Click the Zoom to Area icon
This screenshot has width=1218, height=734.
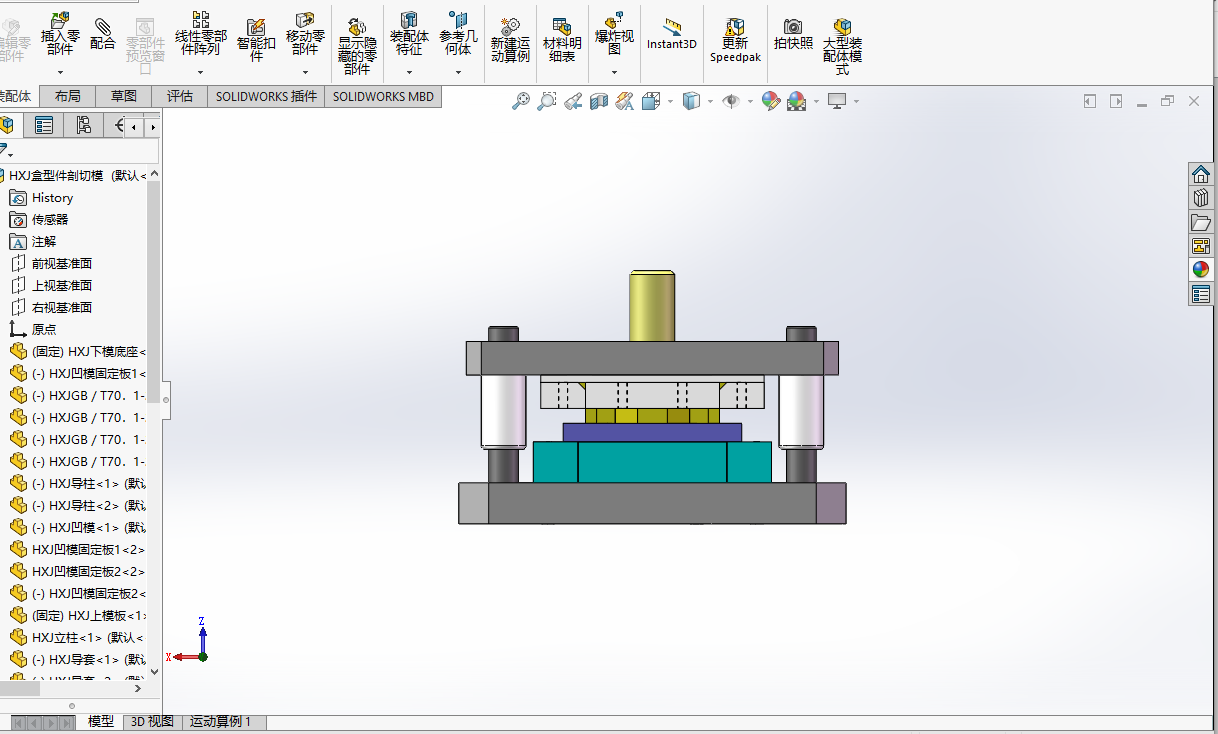tap(547, 101)
